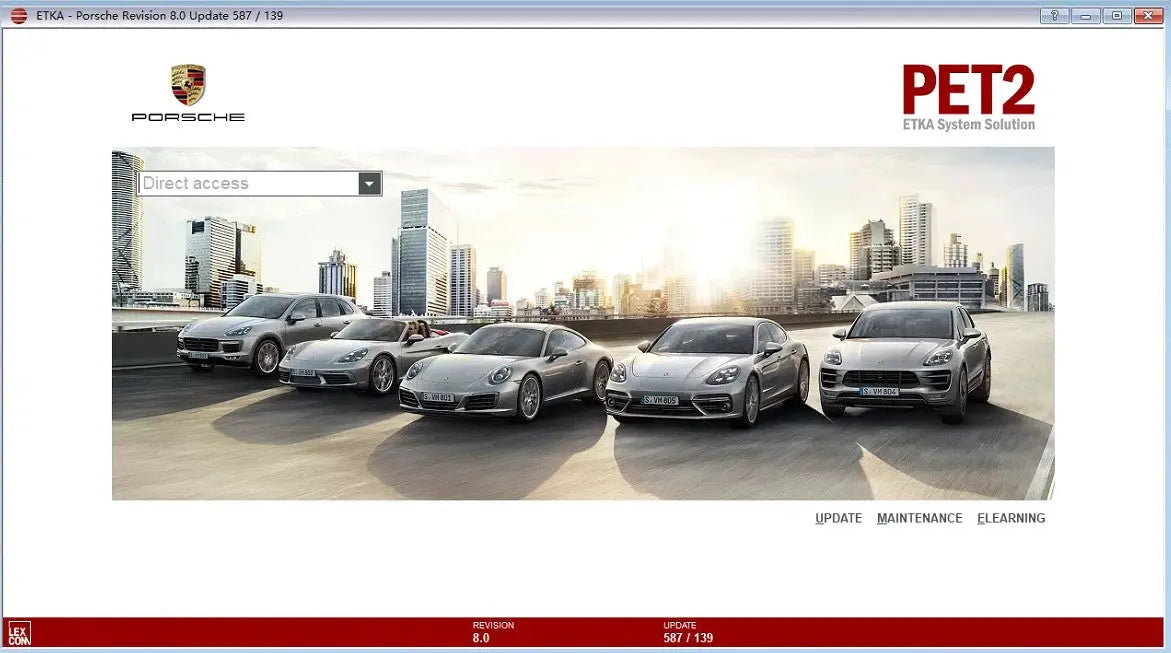
Task: Click the ETKA icon in title bar
Action: tap(18, 15)
